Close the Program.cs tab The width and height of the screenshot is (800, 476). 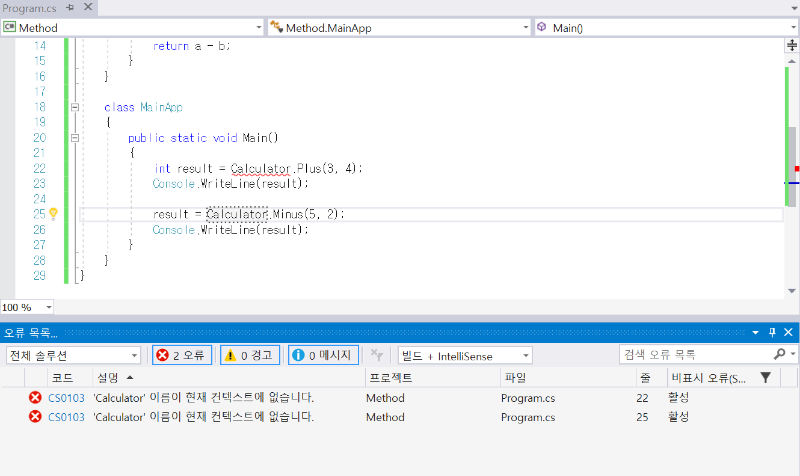[88, 7]
